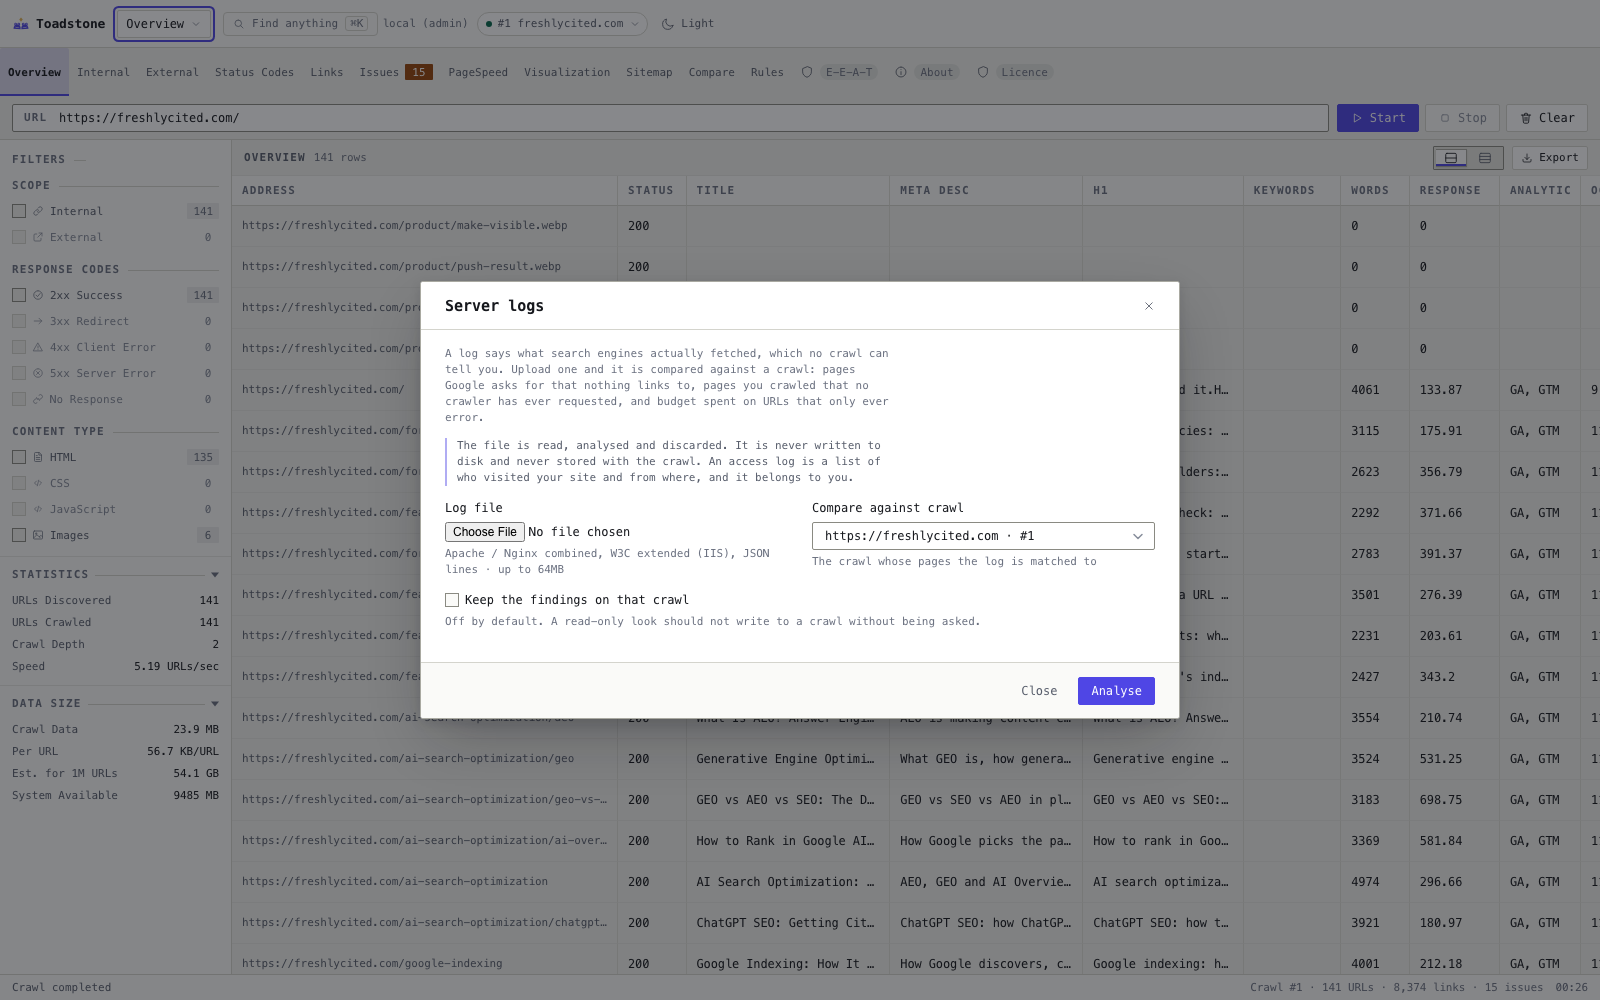Click the search magnifier icon in Find anything
1600x1000 pixels.
[239, 24]
